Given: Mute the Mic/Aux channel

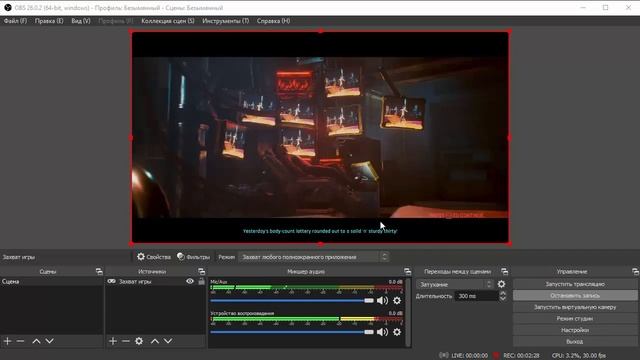Looking at the screenshot, I should (x=382, y=300).
